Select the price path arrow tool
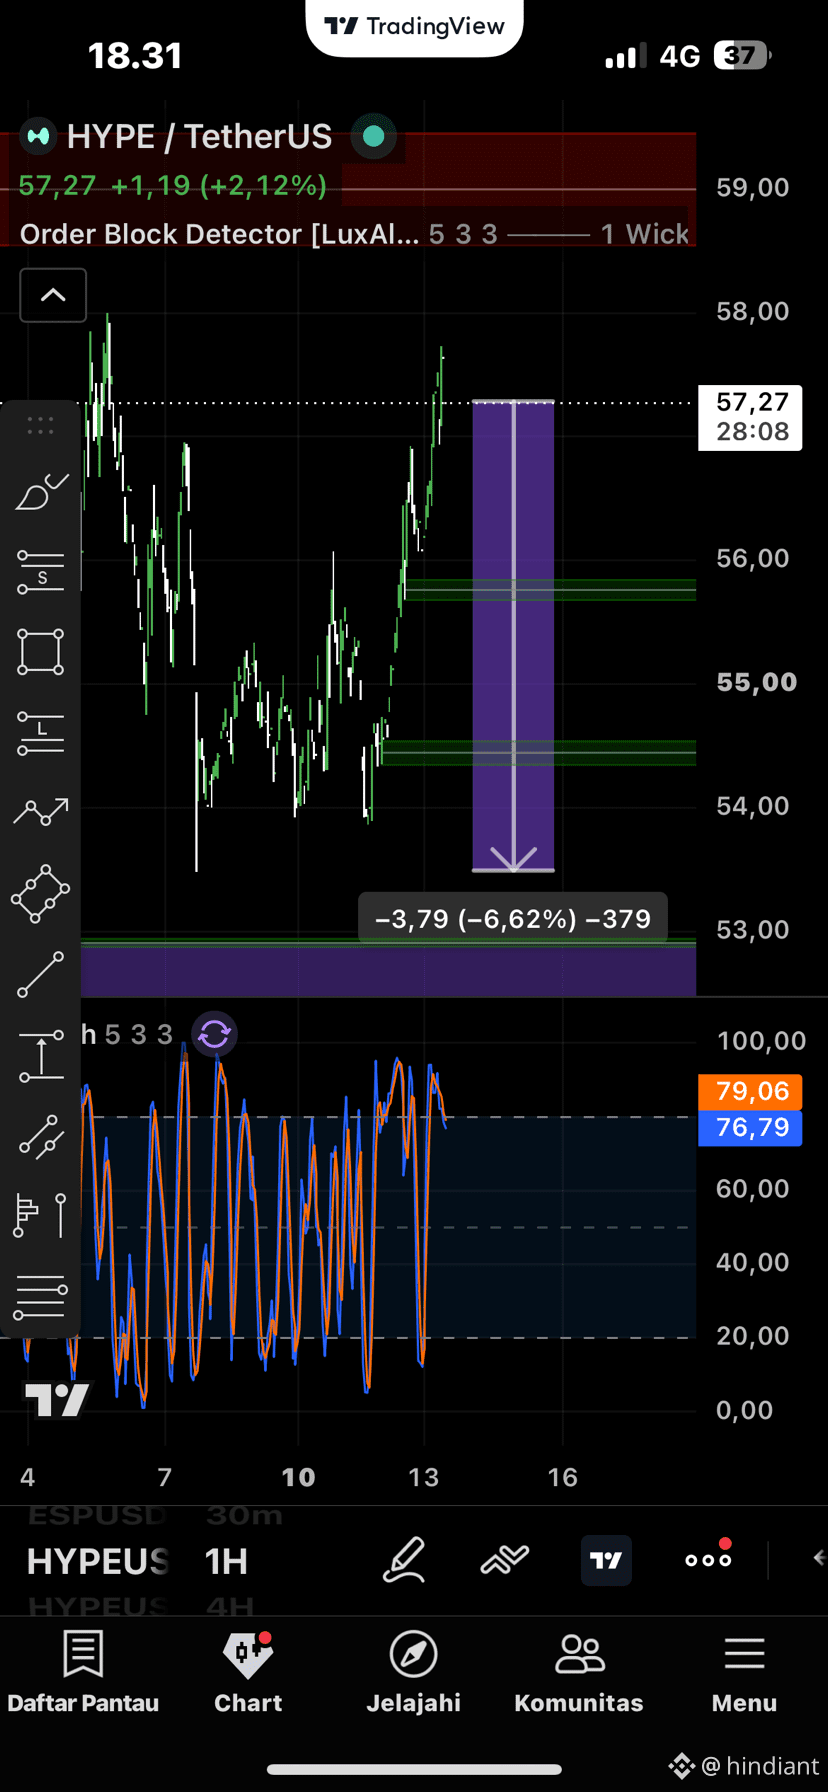The height and width of the screenshot is (1792, 828). click(41, 812)
